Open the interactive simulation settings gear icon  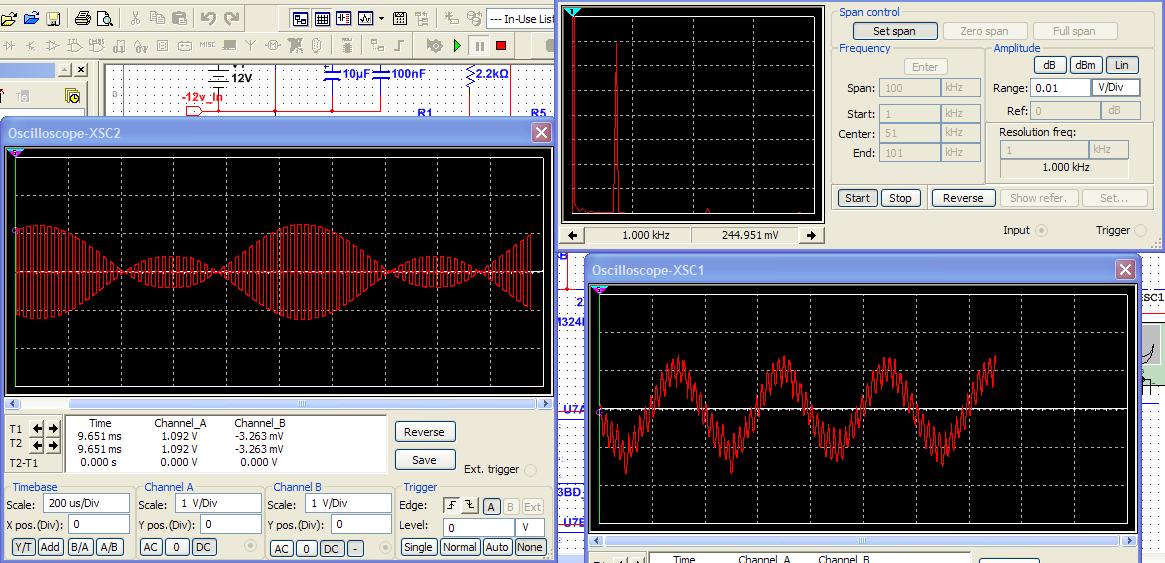[435, 46]
